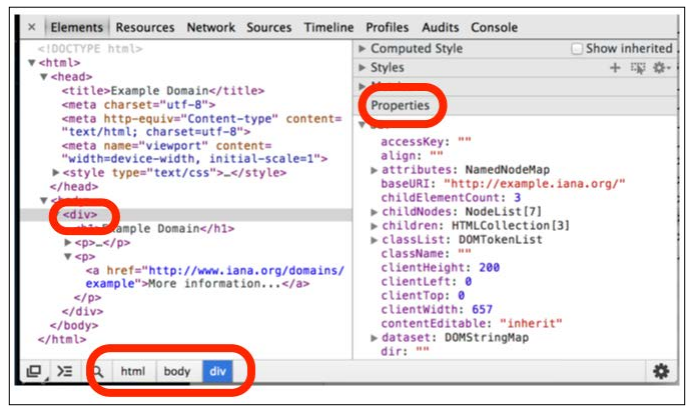Show the console drawer icon

[64, 371]
